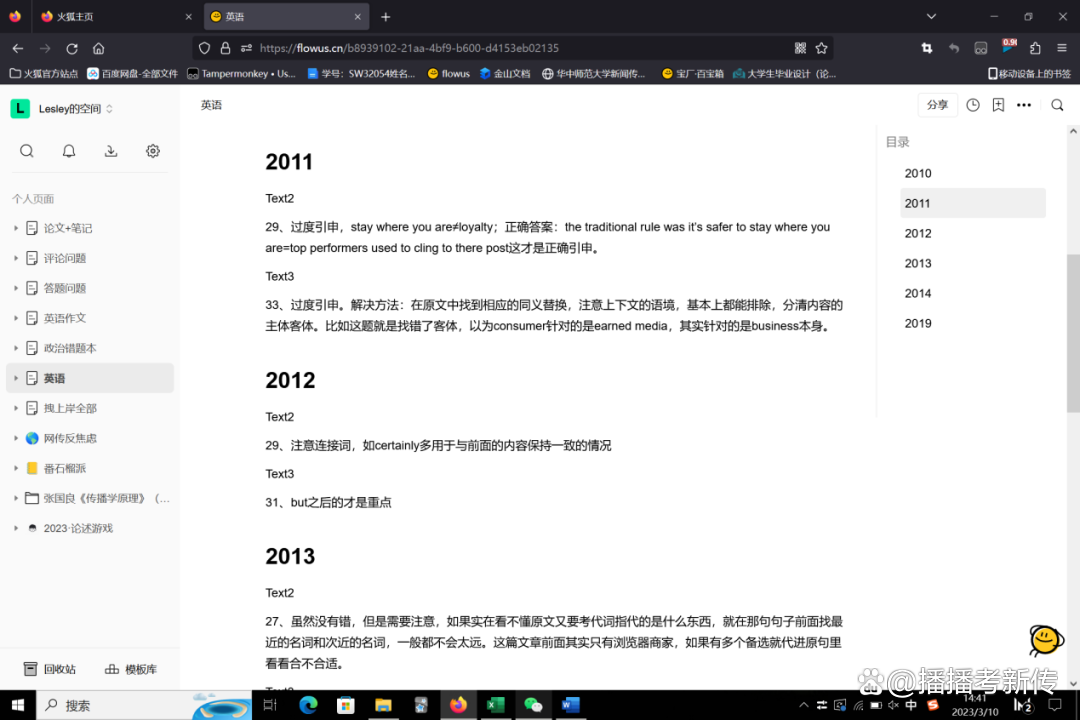Screen dimensions: 1080x720
Task: Open new browser tab with plus
Action: click(386, 17)
